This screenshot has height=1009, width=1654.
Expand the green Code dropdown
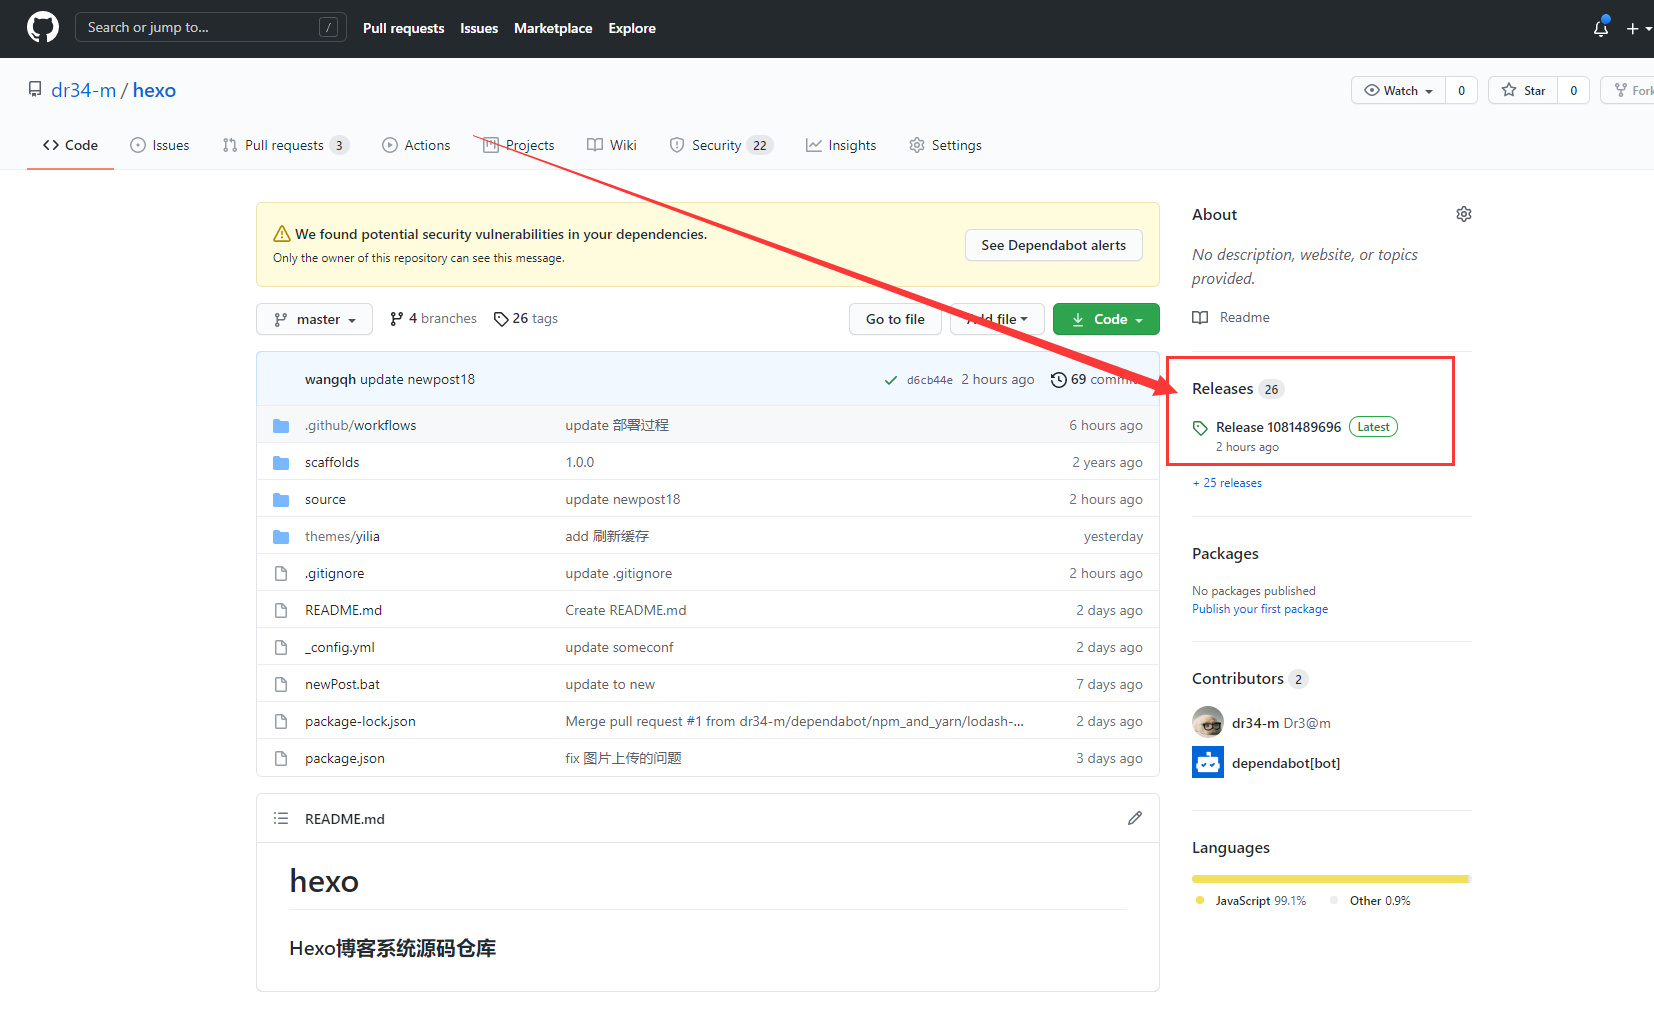(x=1106, y=319)
